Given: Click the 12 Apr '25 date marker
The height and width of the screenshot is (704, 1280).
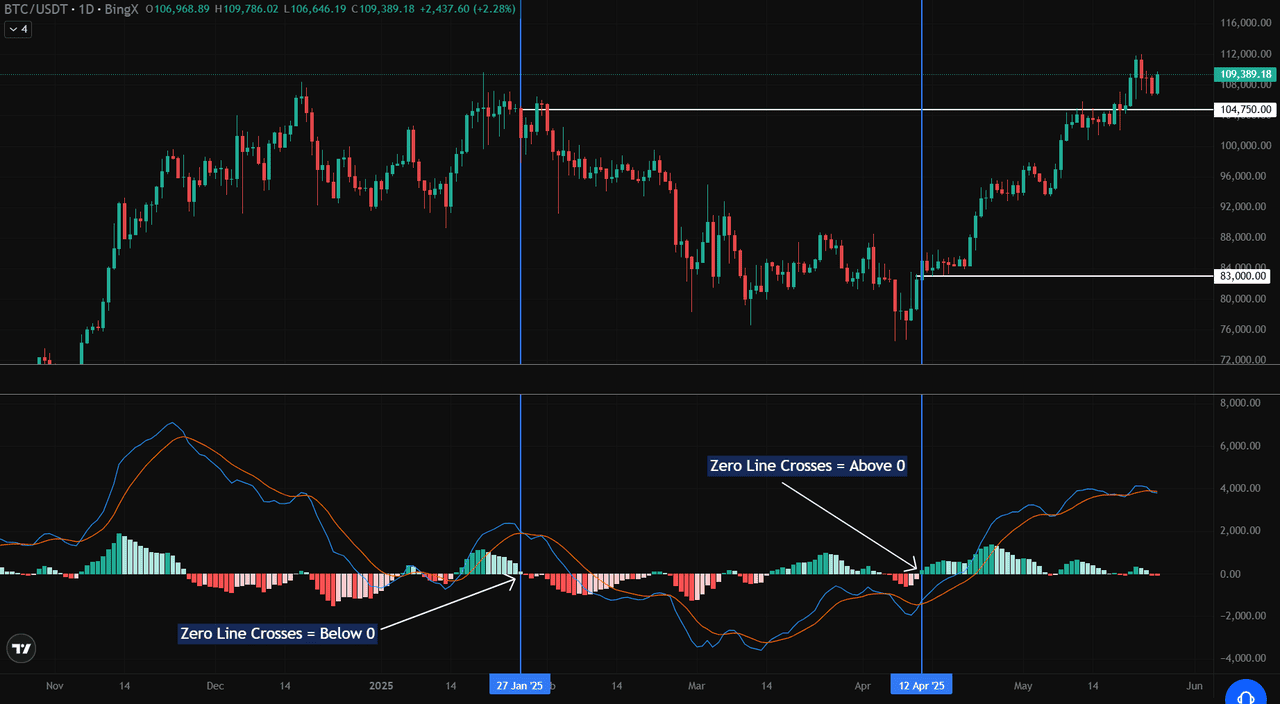Looking at the screenshot, I should coord(921,686).
